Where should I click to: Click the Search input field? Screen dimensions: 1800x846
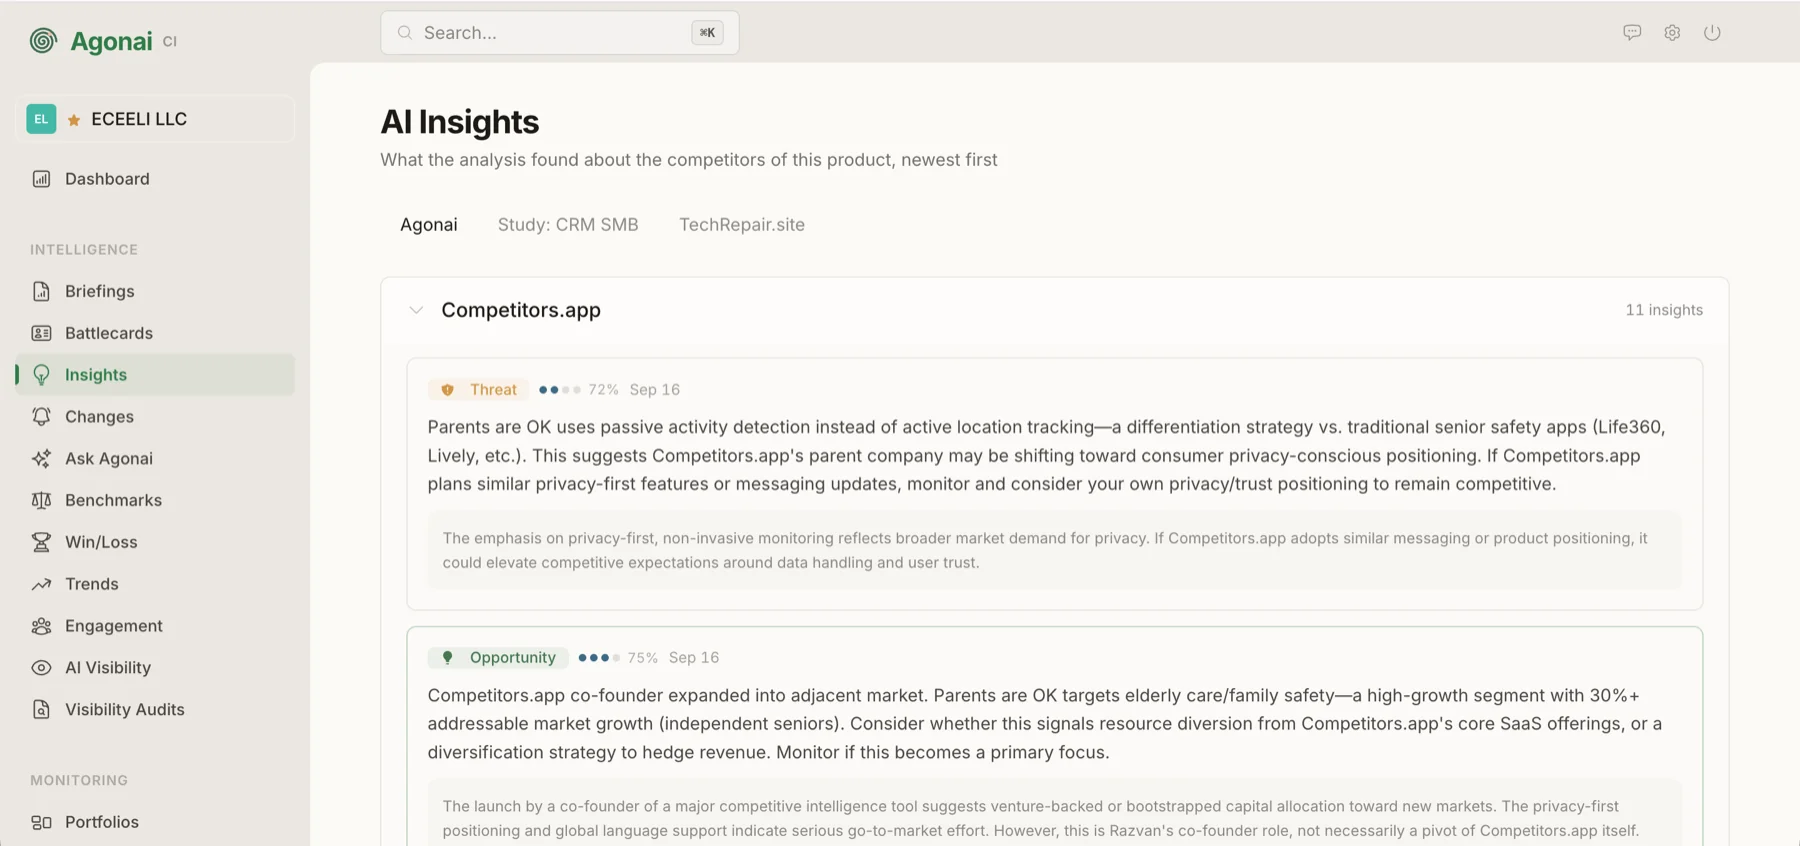point(560,33)
